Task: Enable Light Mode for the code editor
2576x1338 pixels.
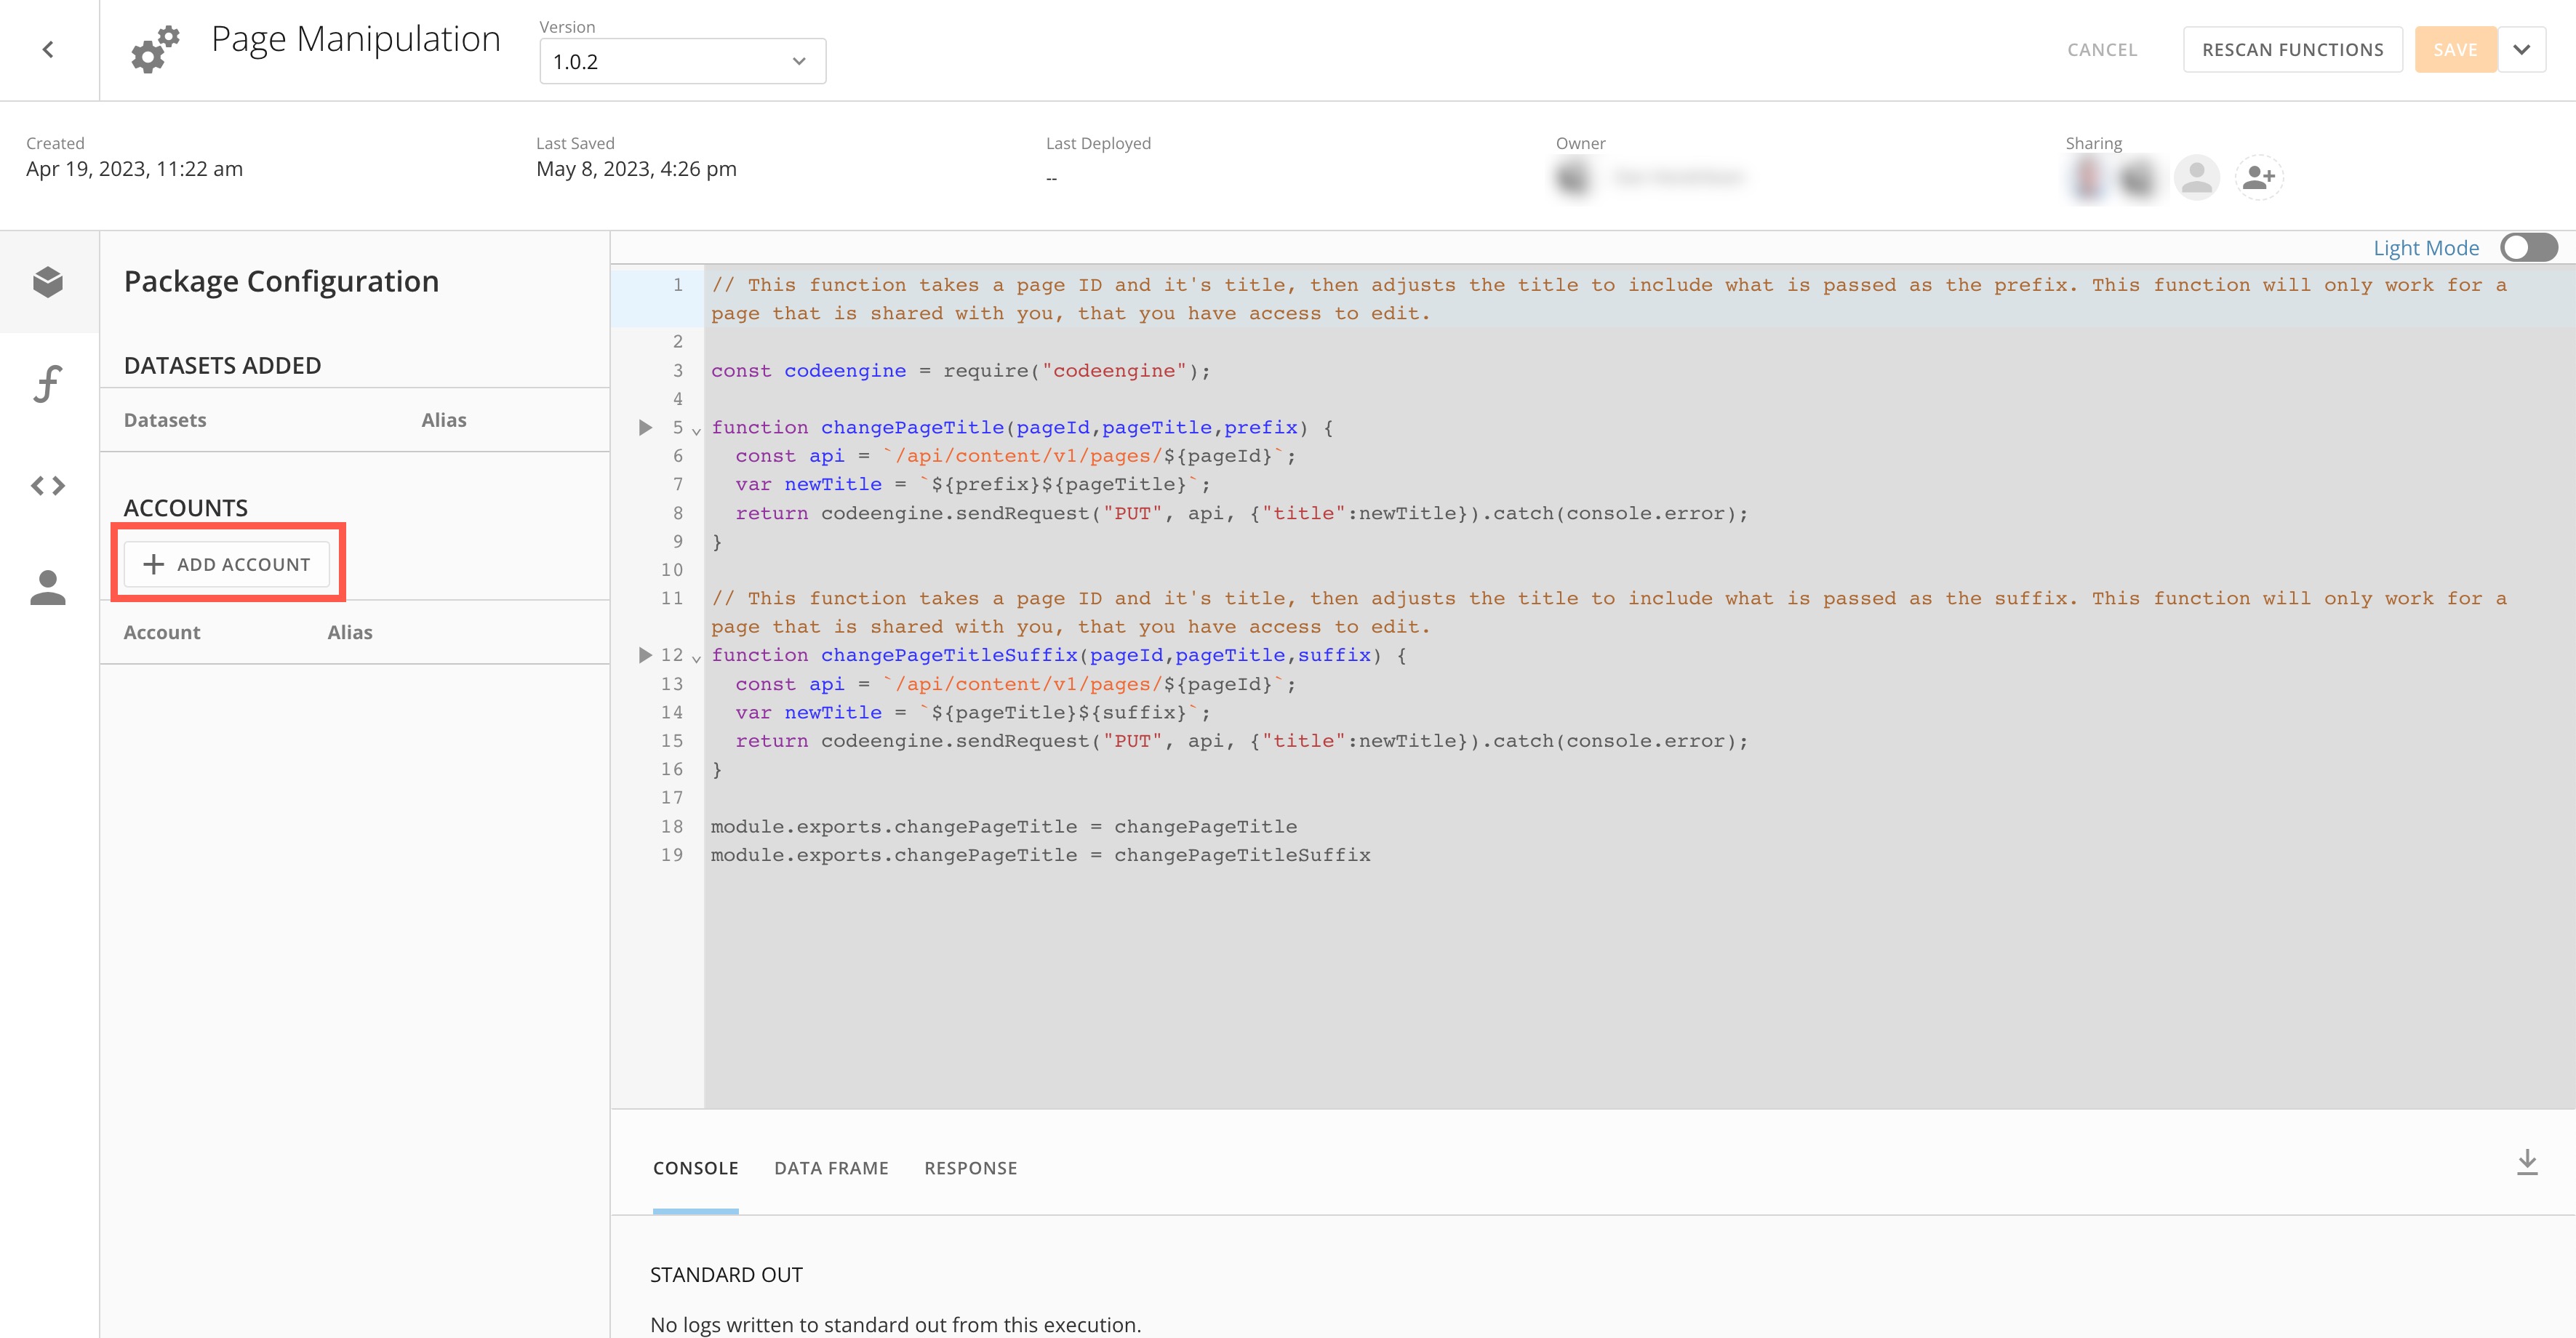Action: tap(2528, 247)
